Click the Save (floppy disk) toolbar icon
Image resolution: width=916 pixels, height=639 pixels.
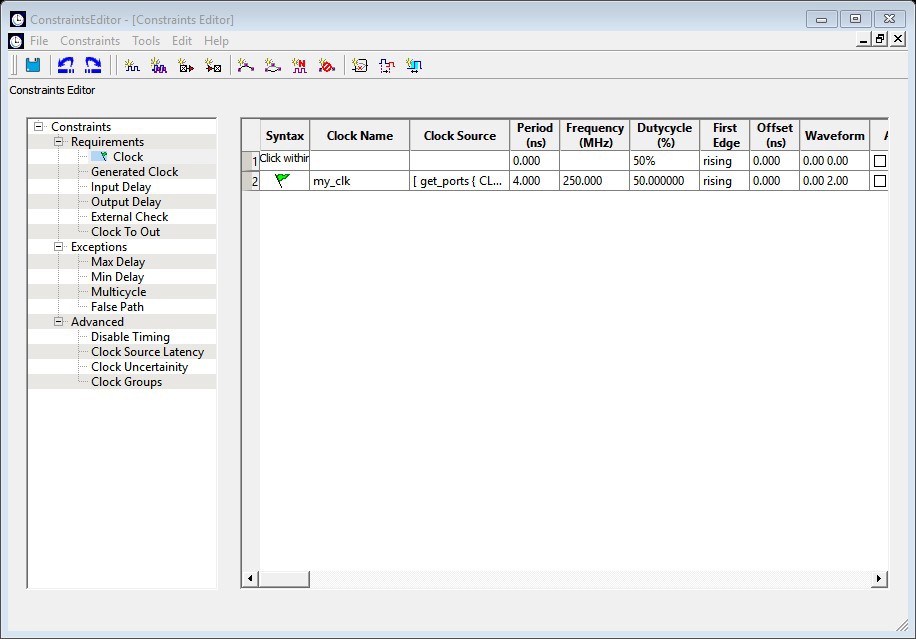[x=33, y=65]
